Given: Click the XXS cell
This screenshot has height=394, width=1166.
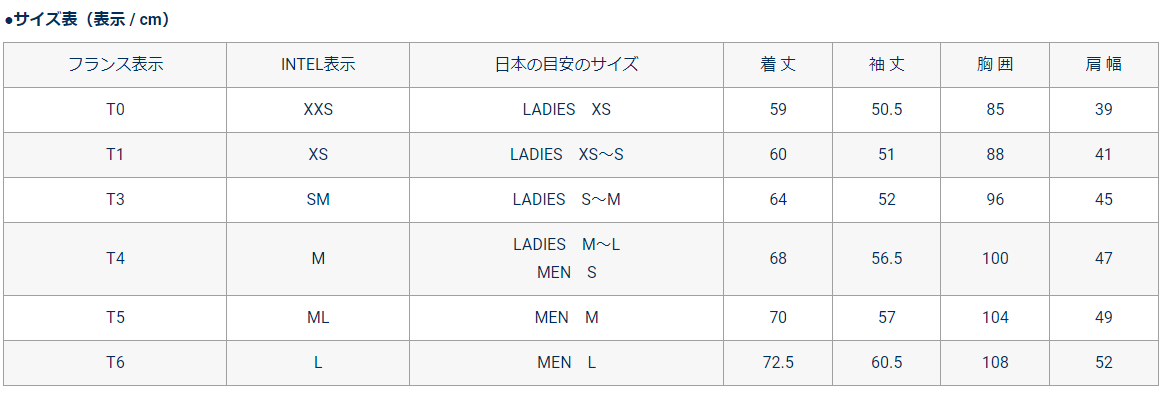Looking at the screenshot, I should (x=318, y=110).
